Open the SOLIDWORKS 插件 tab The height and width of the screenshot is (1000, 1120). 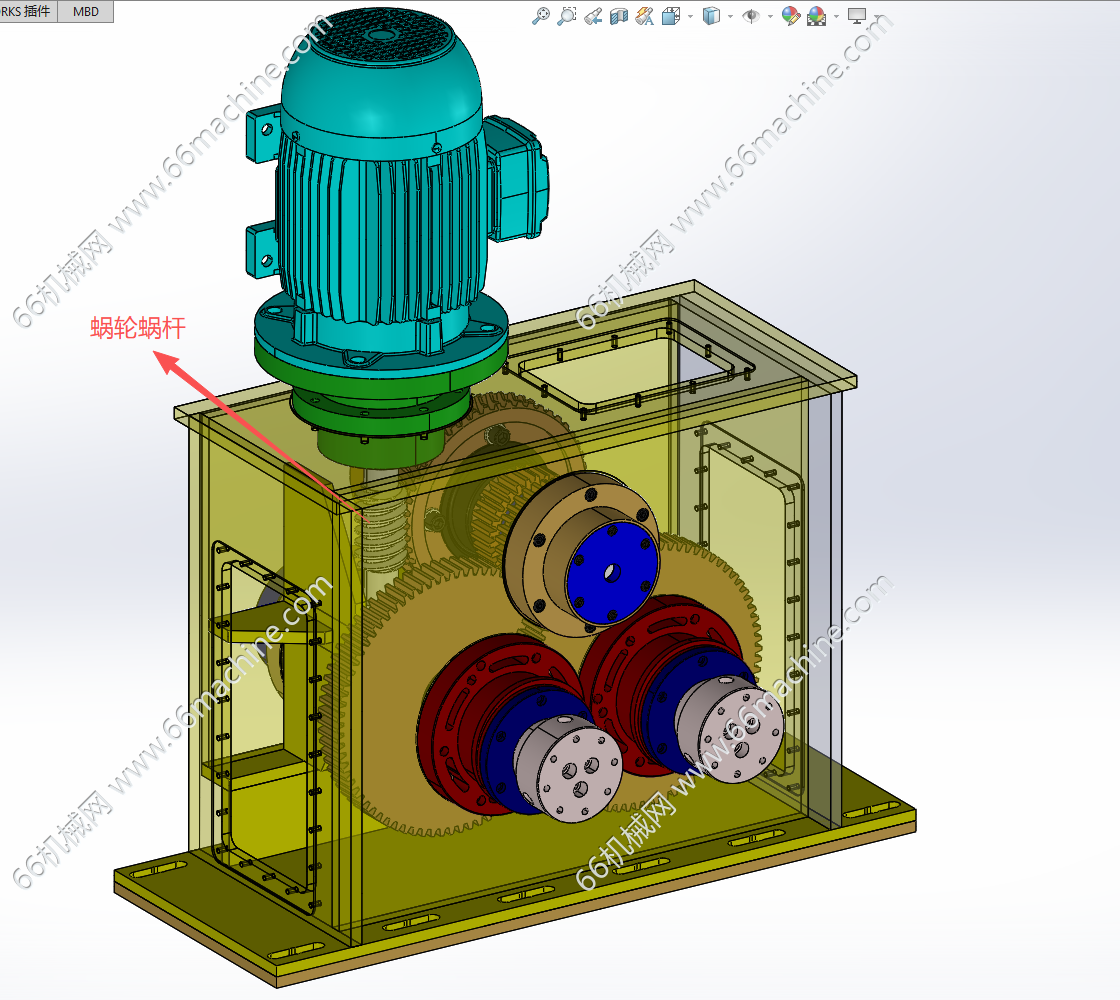click(x=29, y=11)
